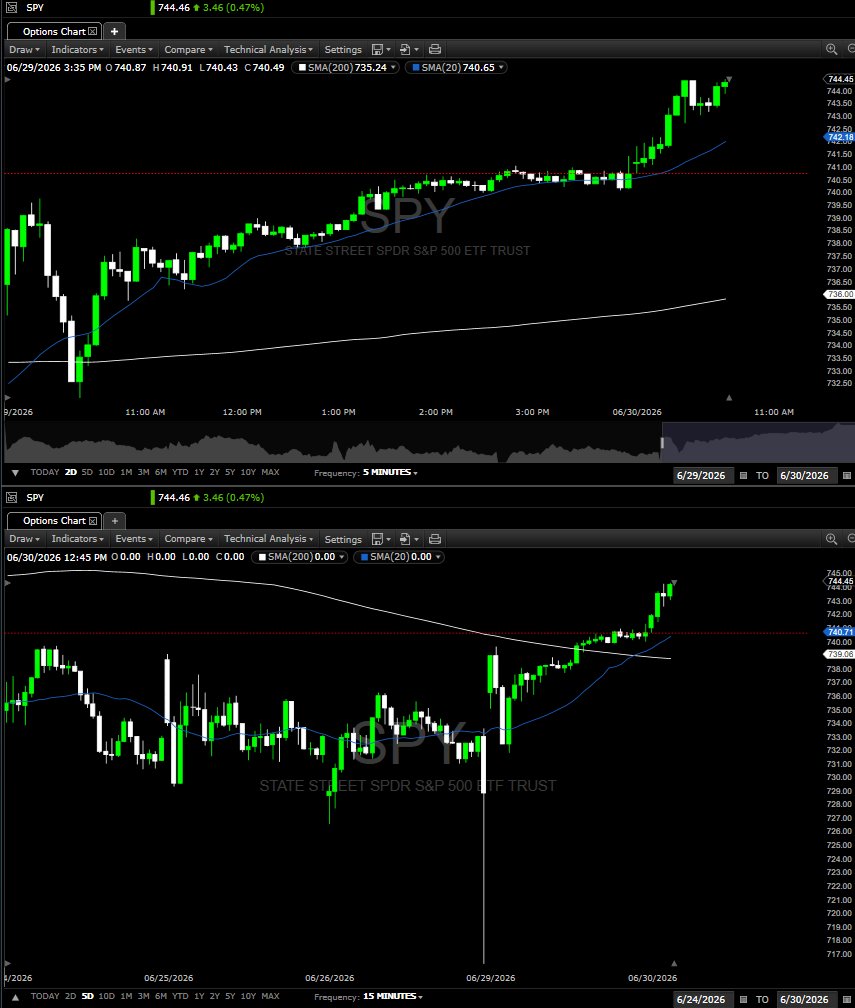Zoom in on the bottom chart with magnifier

(832, 539)
